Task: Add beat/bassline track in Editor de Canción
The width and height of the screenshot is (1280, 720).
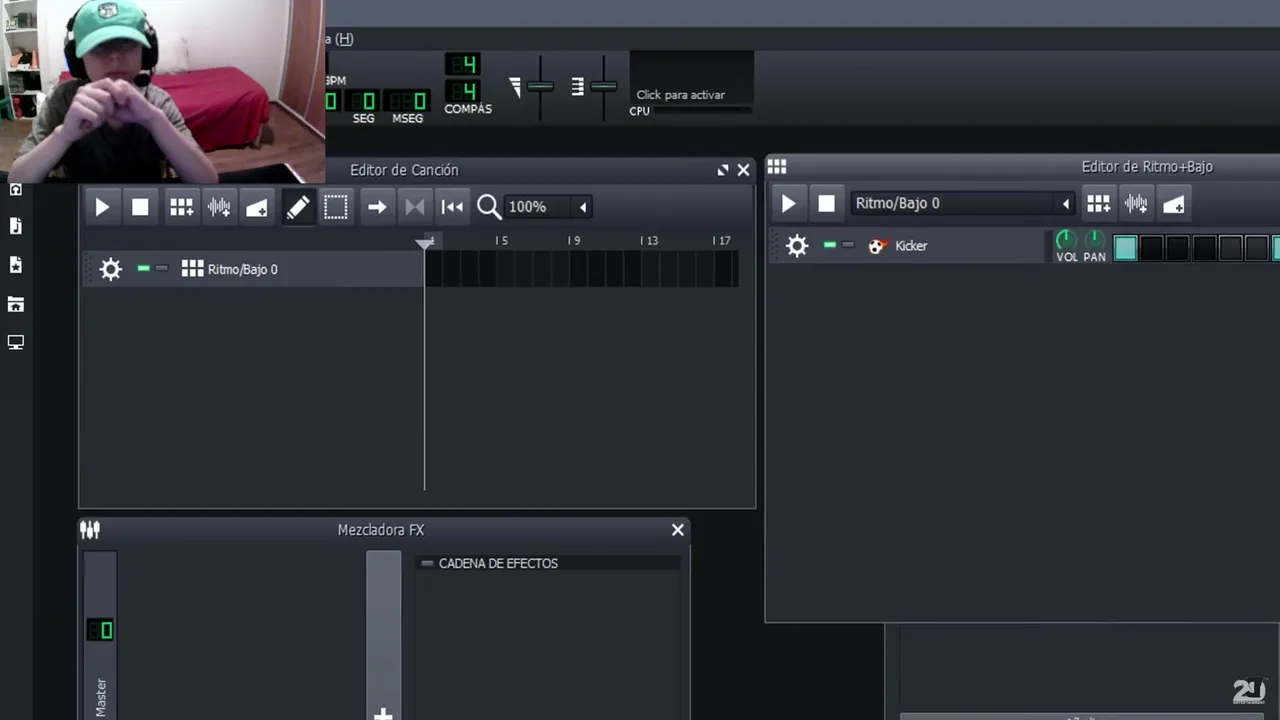Action: coord(181,207)
